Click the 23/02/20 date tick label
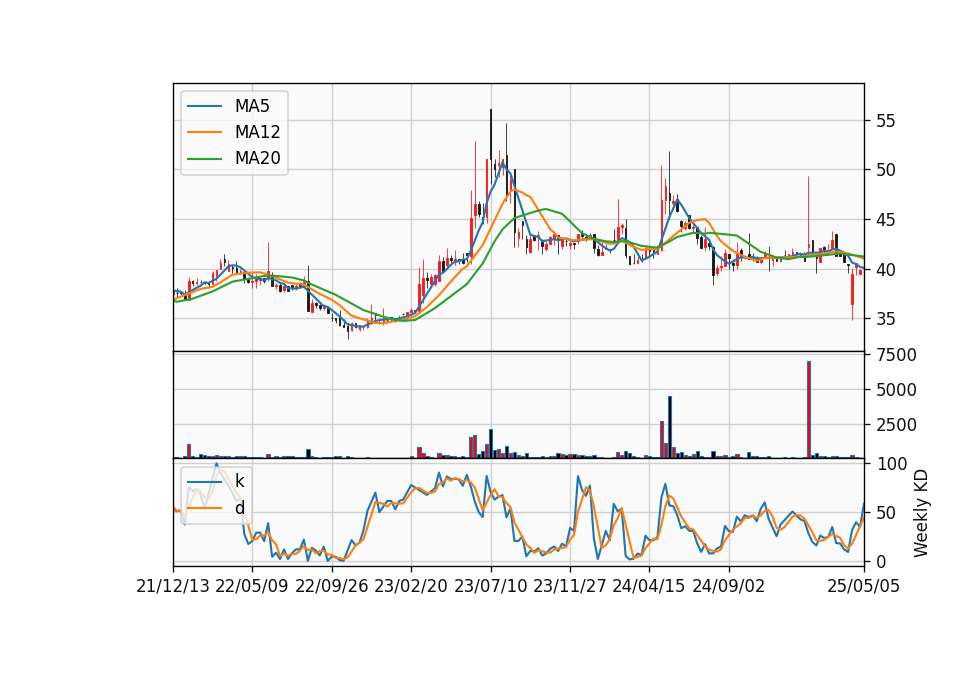Screen dimensions: 960x690 pyautogui.click(x=411, y=586)
